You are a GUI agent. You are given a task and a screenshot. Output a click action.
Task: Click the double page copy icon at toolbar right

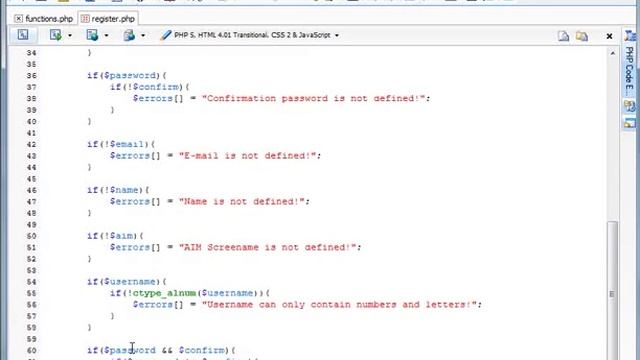point(582,36)
